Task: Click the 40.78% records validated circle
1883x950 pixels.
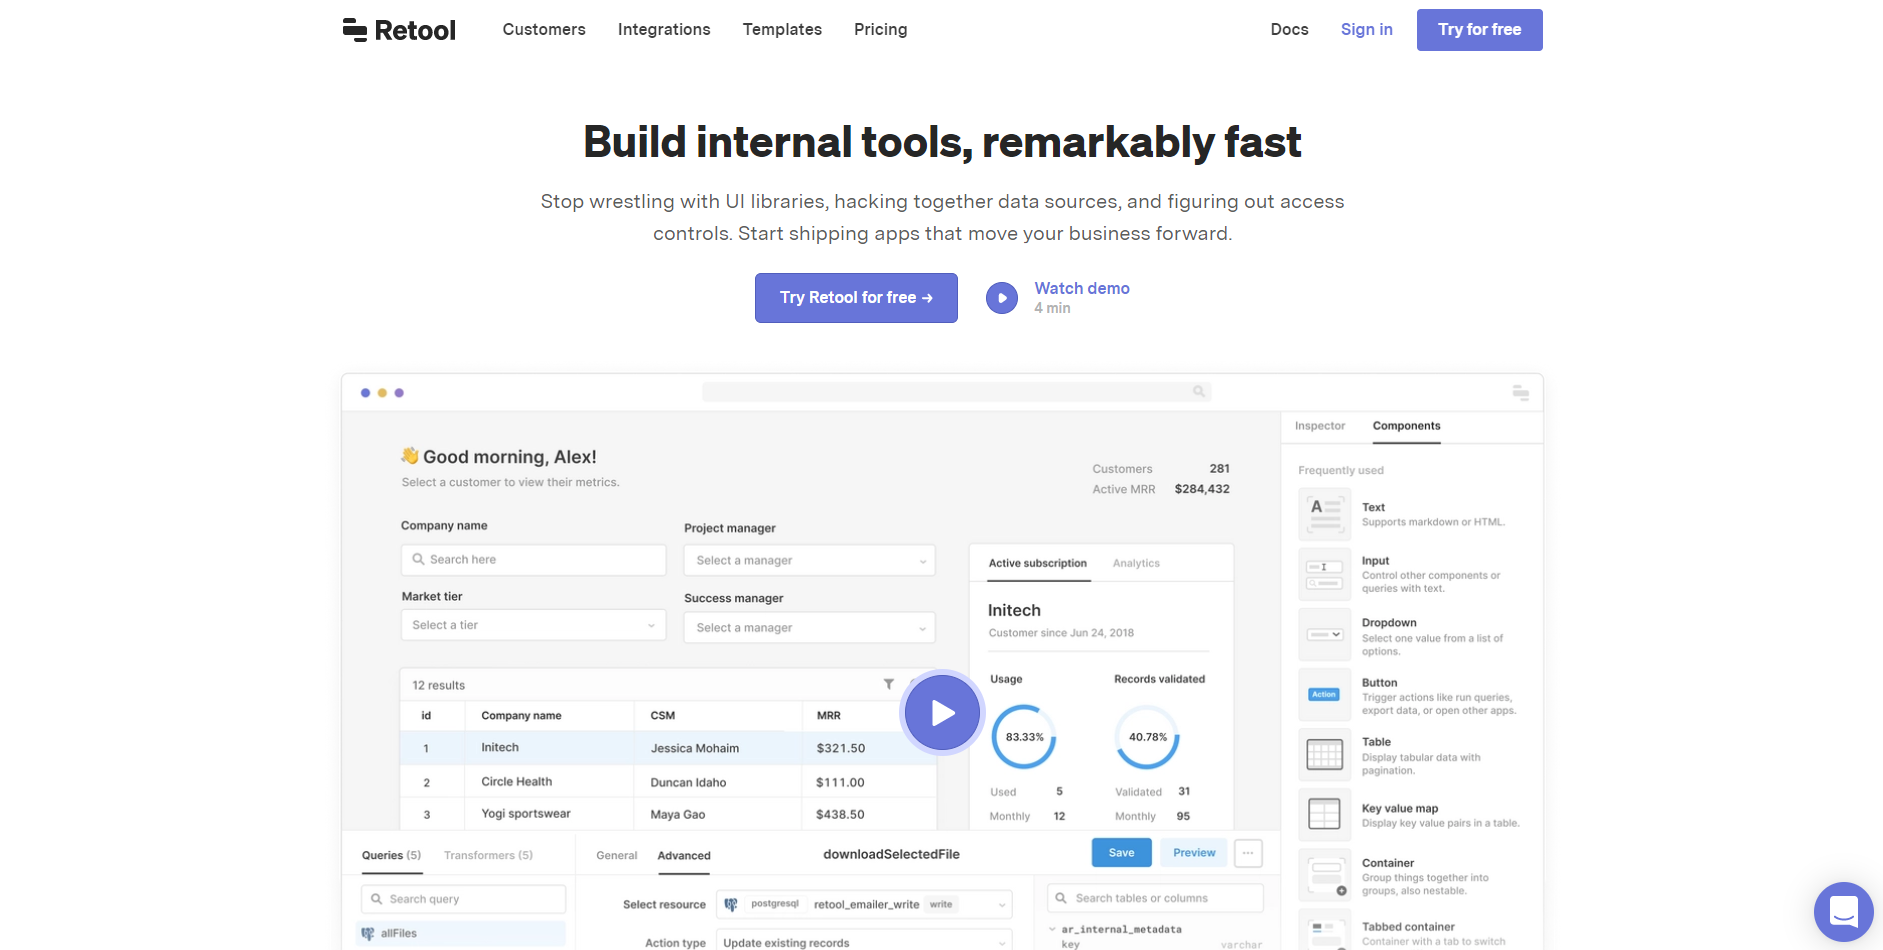Action: [1147, 737]
